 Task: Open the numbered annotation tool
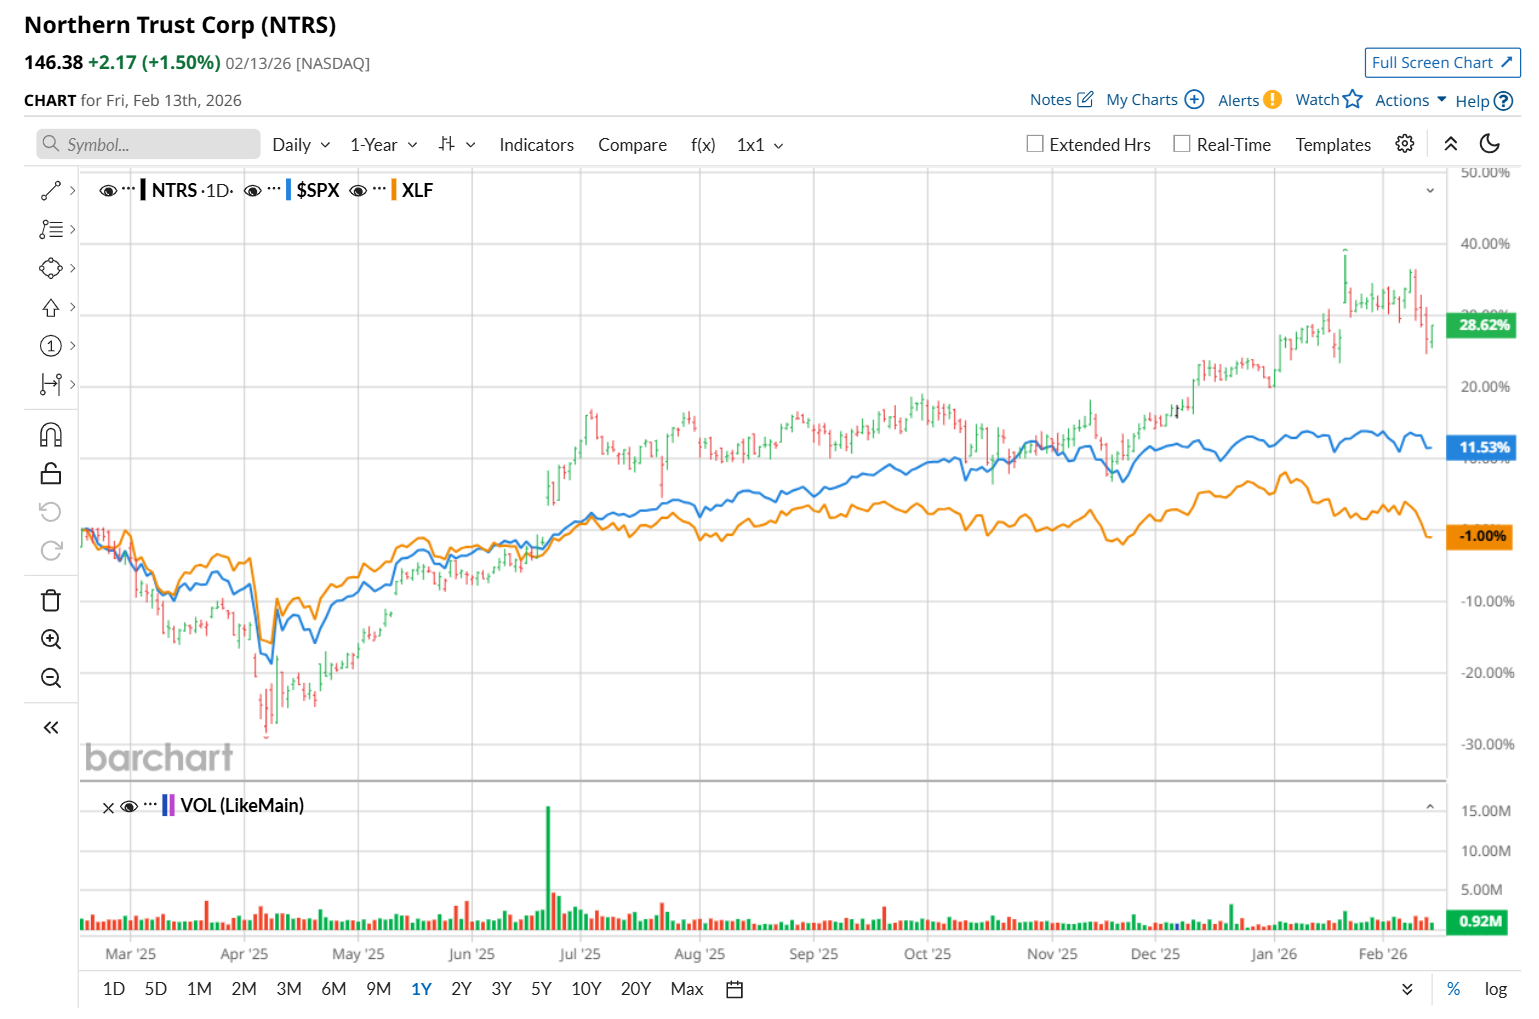[x=51, y=346]
